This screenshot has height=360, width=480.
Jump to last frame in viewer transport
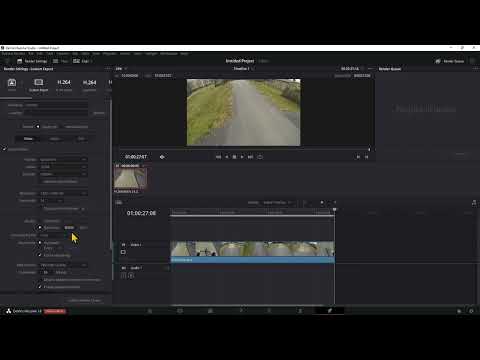(250, 157)
